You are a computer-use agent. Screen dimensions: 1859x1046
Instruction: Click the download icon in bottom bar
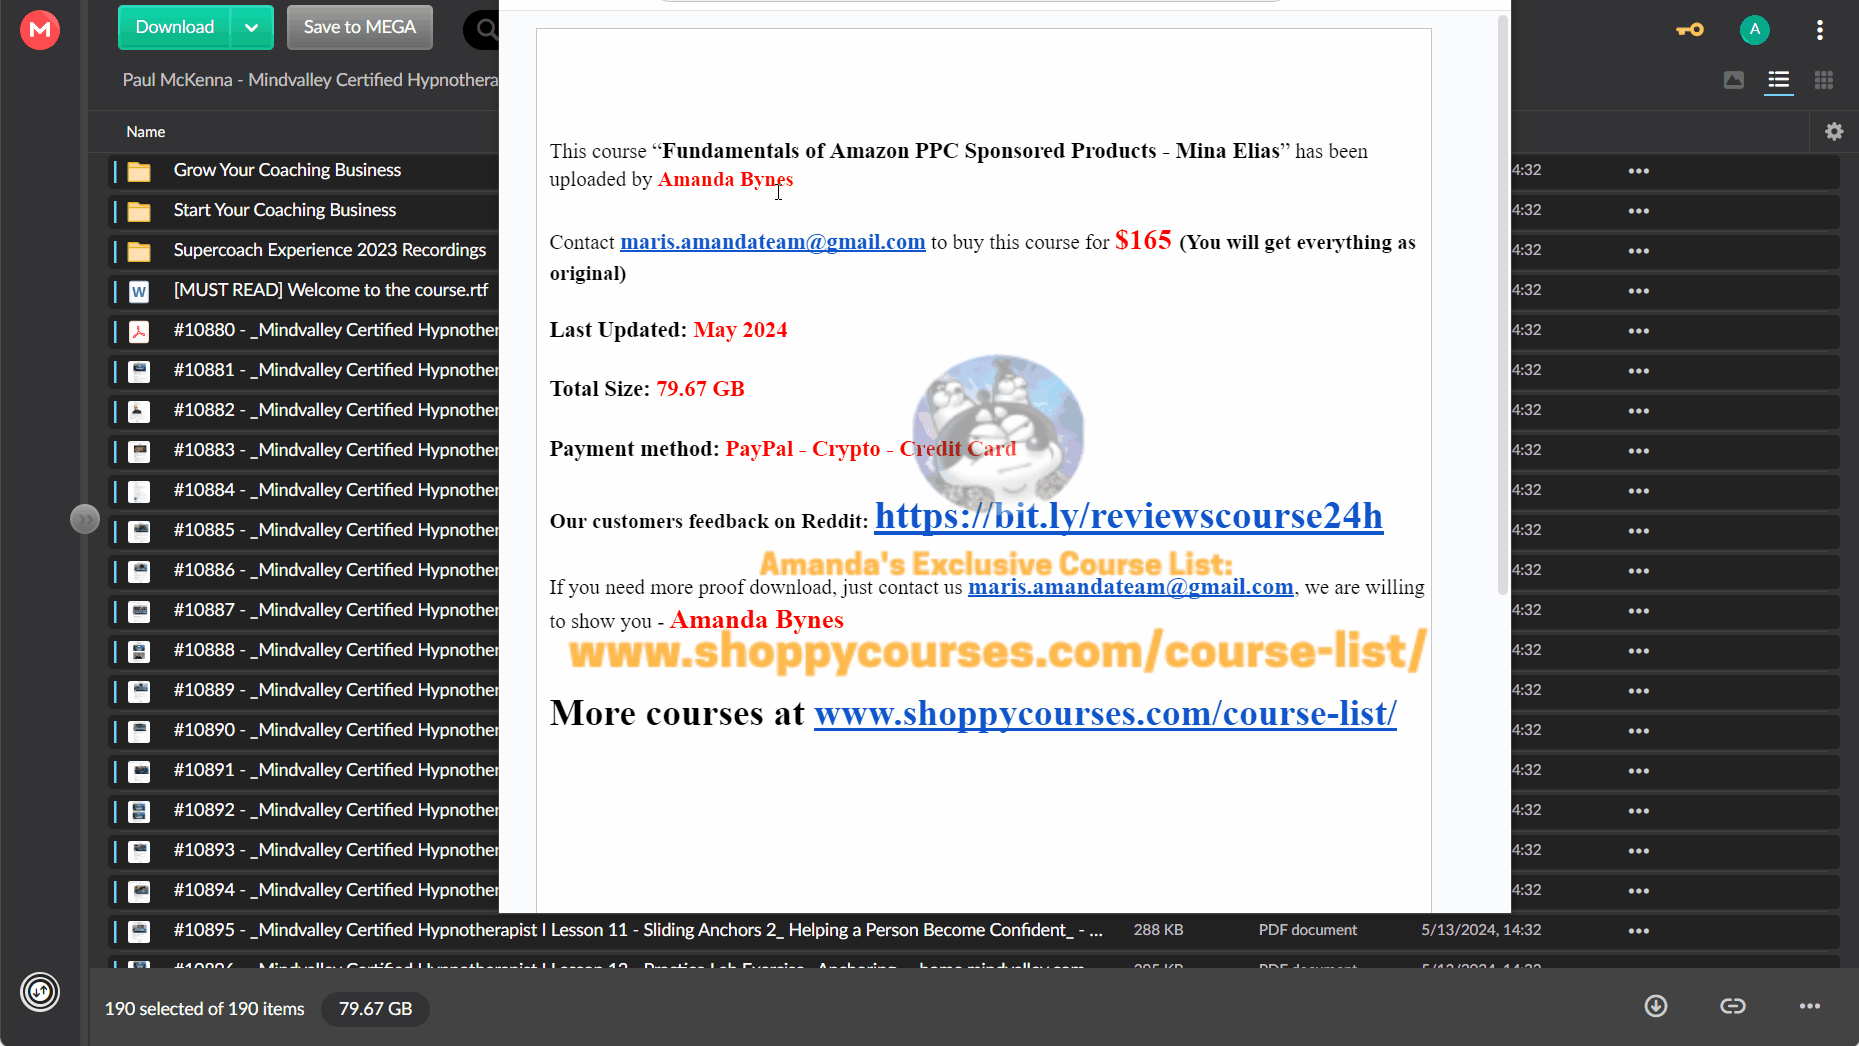click(x=1656, y=1006)
